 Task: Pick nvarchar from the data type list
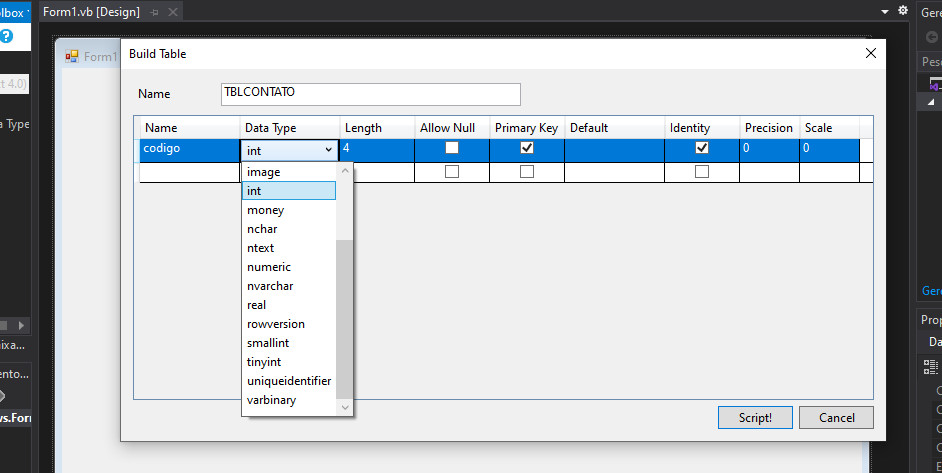click(288, 286)
